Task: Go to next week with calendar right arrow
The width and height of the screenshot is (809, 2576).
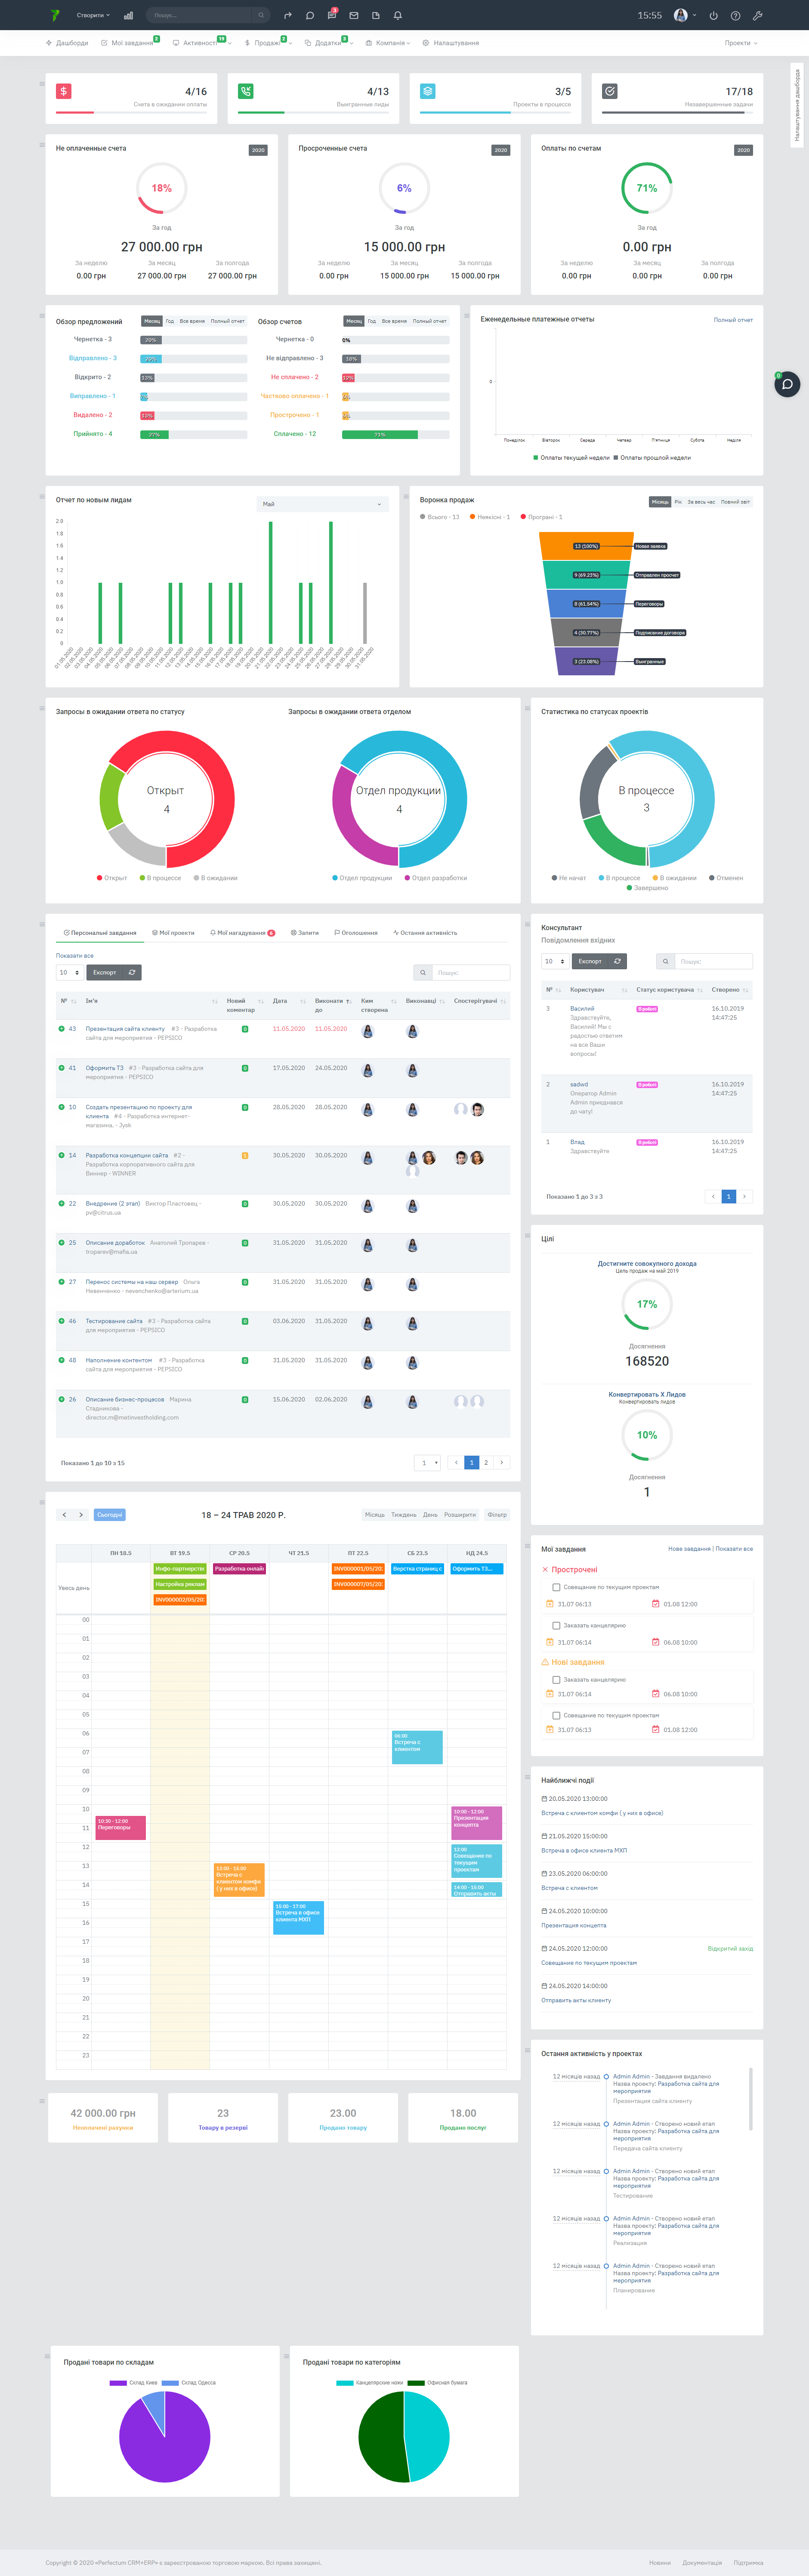Action: pos(81,1514)
